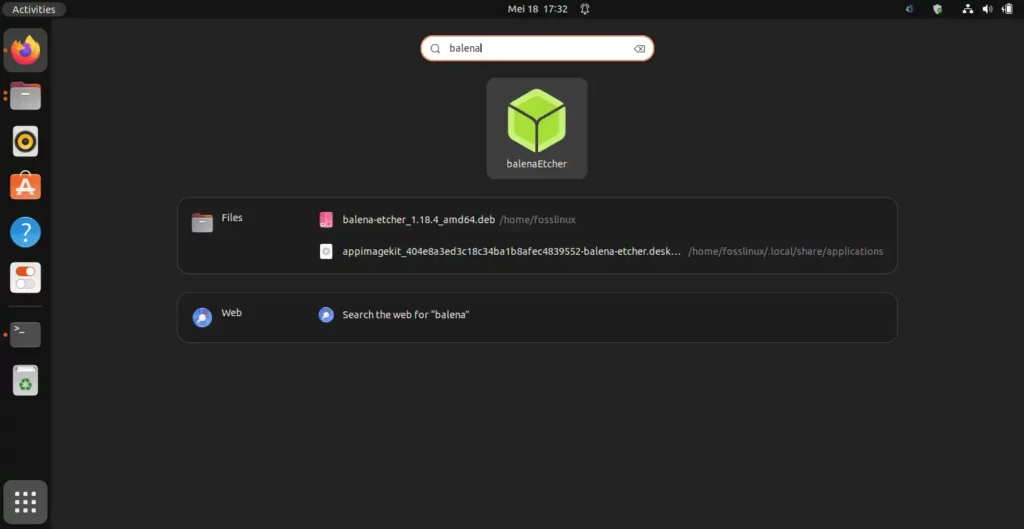Open the notification bell in top bar

pyautogui.click(x=585, y=9)
